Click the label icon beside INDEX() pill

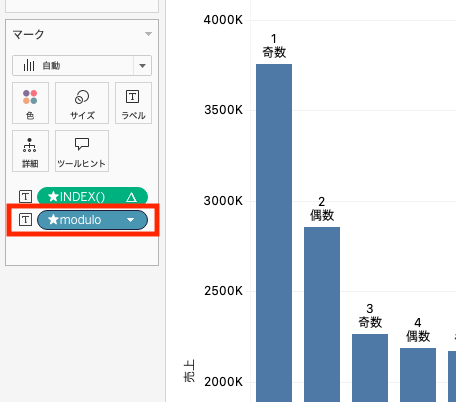tap(25, 197)
